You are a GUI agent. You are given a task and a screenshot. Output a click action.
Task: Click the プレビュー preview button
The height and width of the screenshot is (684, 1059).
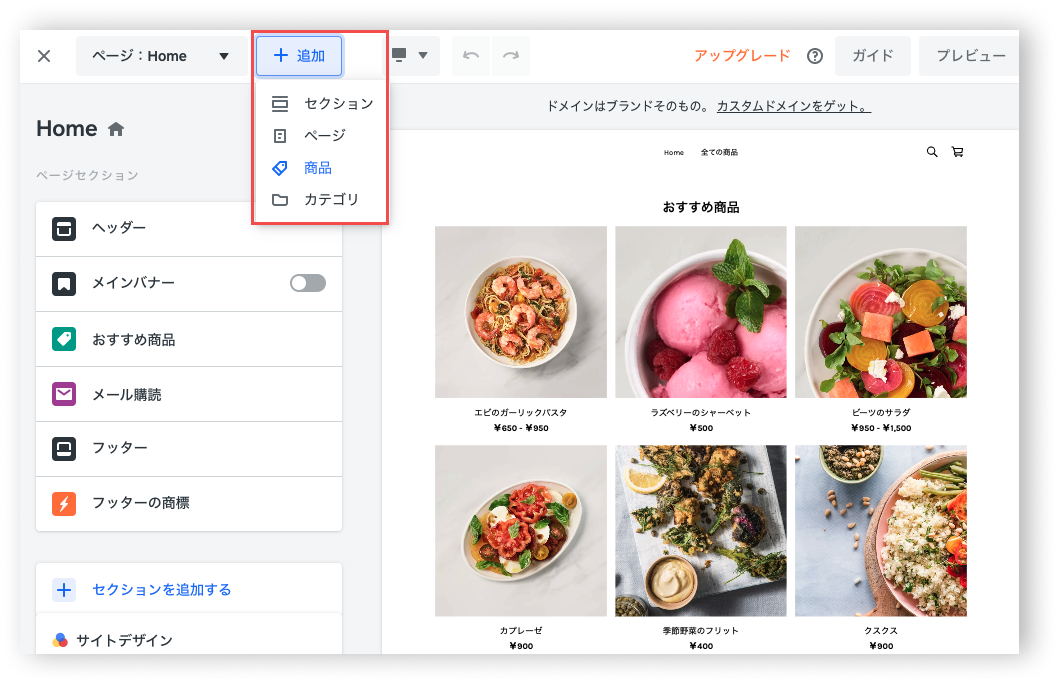tap(970, 56)
